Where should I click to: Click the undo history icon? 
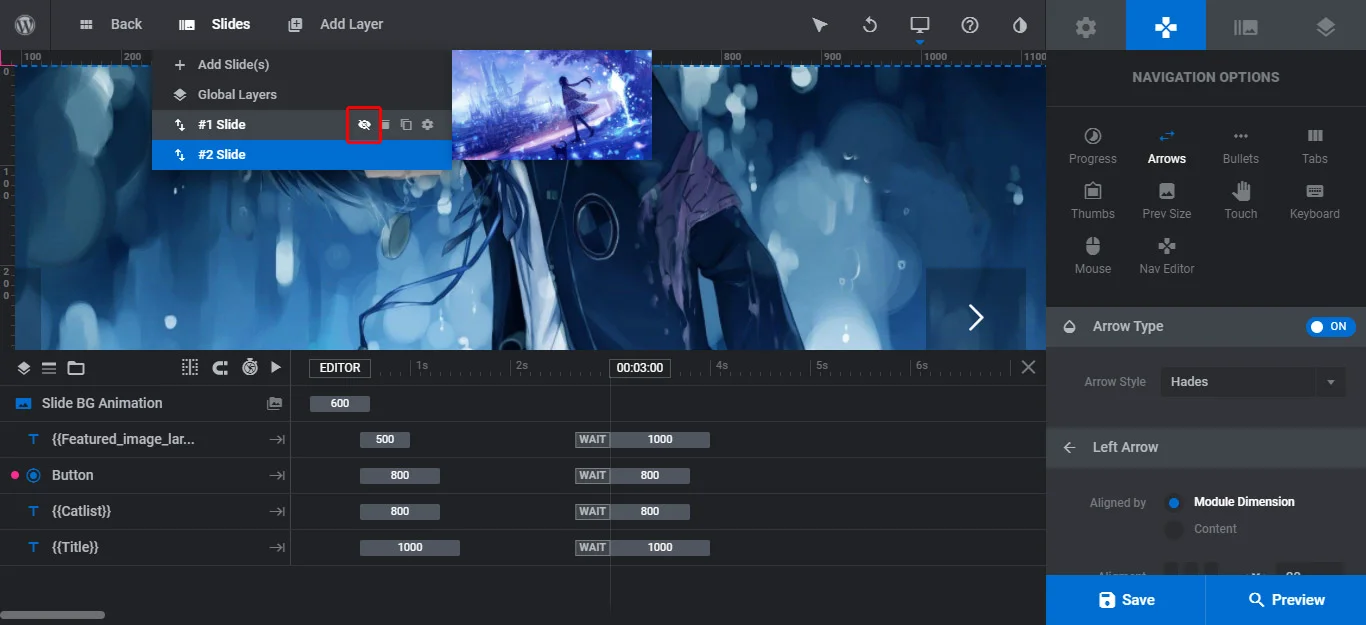[x=870, y=25]
